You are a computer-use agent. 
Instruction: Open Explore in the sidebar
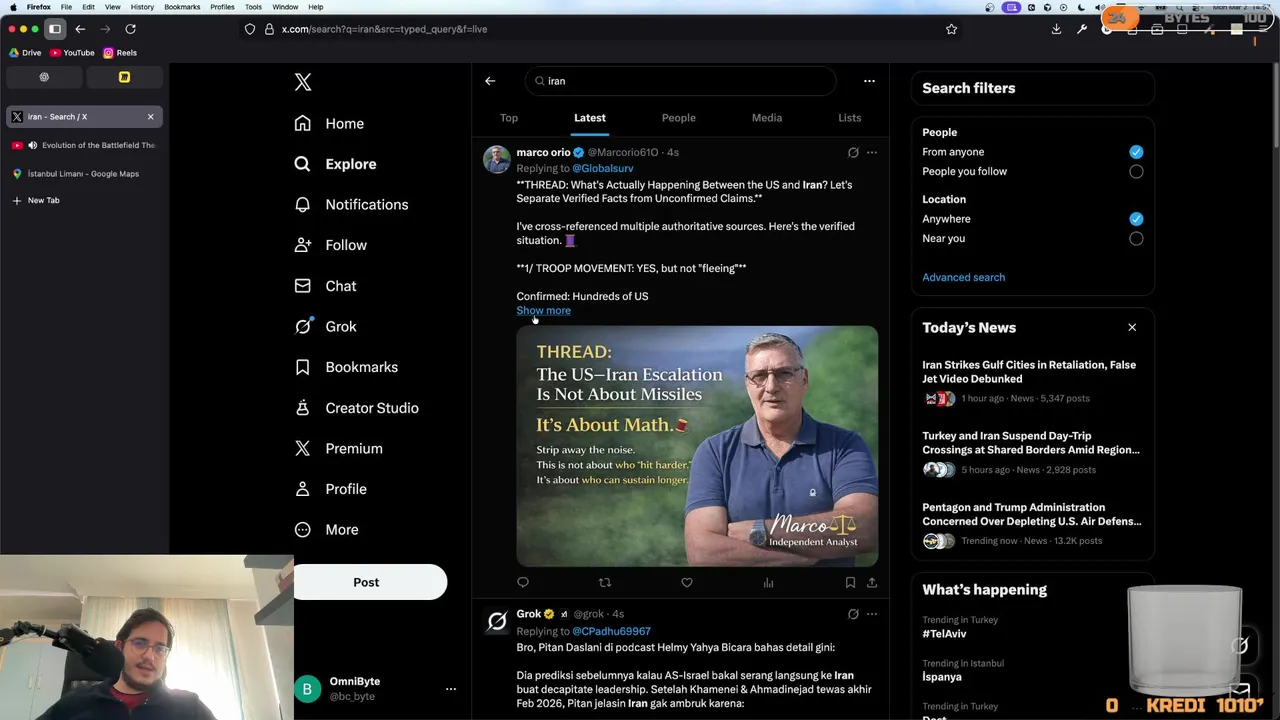click(336, 164)
